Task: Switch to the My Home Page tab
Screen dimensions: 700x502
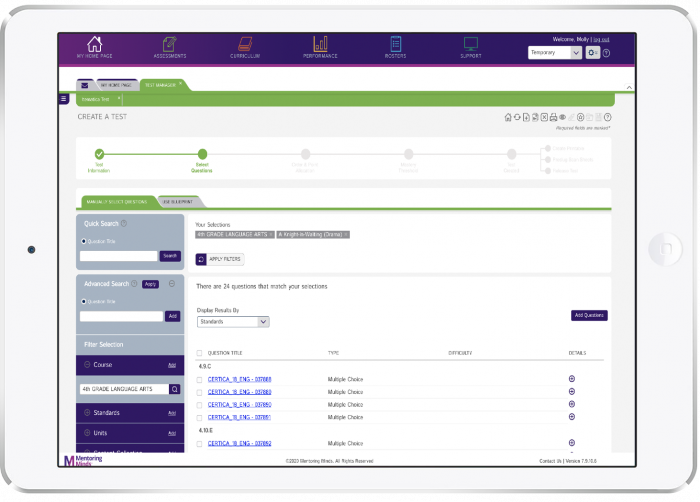Action: [x=114, y=85]
